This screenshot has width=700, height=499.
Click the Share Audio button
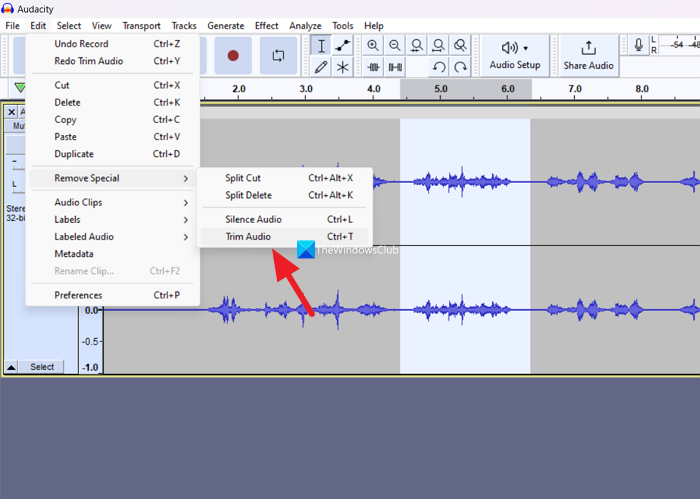click(x=588, y=56)
